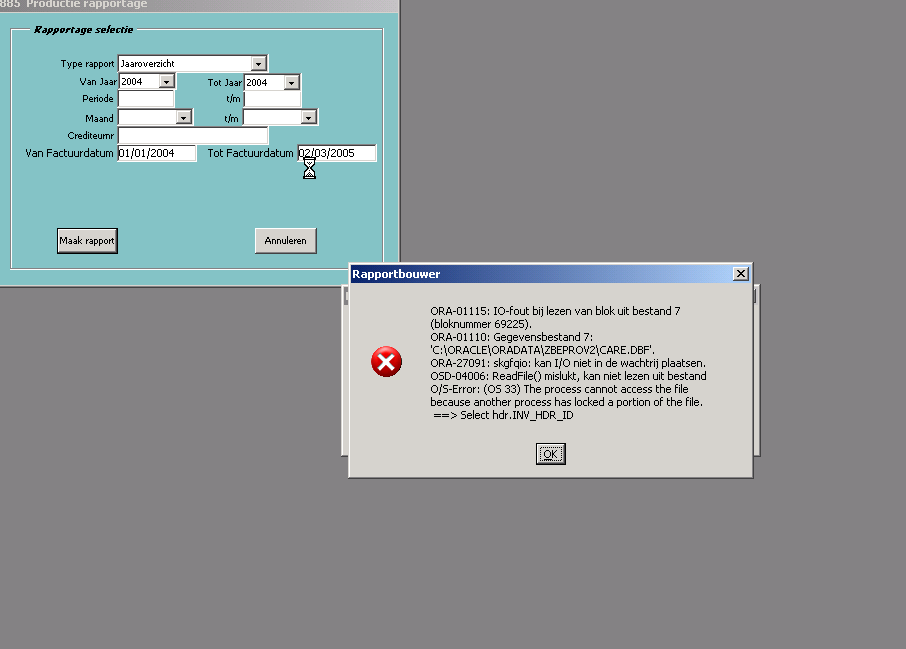The width and height of the screenshot is (906, 649).
Task: Click the Crediteurnr input field
Action: tap(193, 136)
